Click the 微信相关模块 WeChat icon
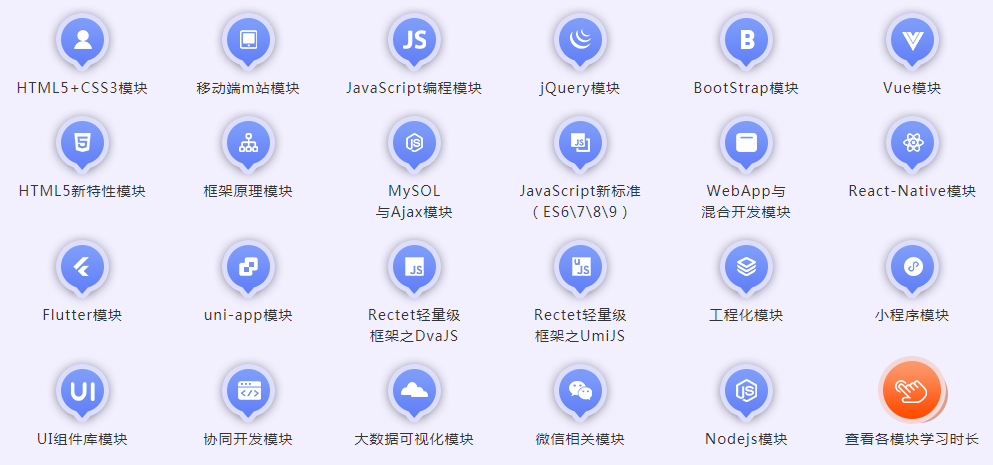993x465 pixels. [x=580, y=392]
